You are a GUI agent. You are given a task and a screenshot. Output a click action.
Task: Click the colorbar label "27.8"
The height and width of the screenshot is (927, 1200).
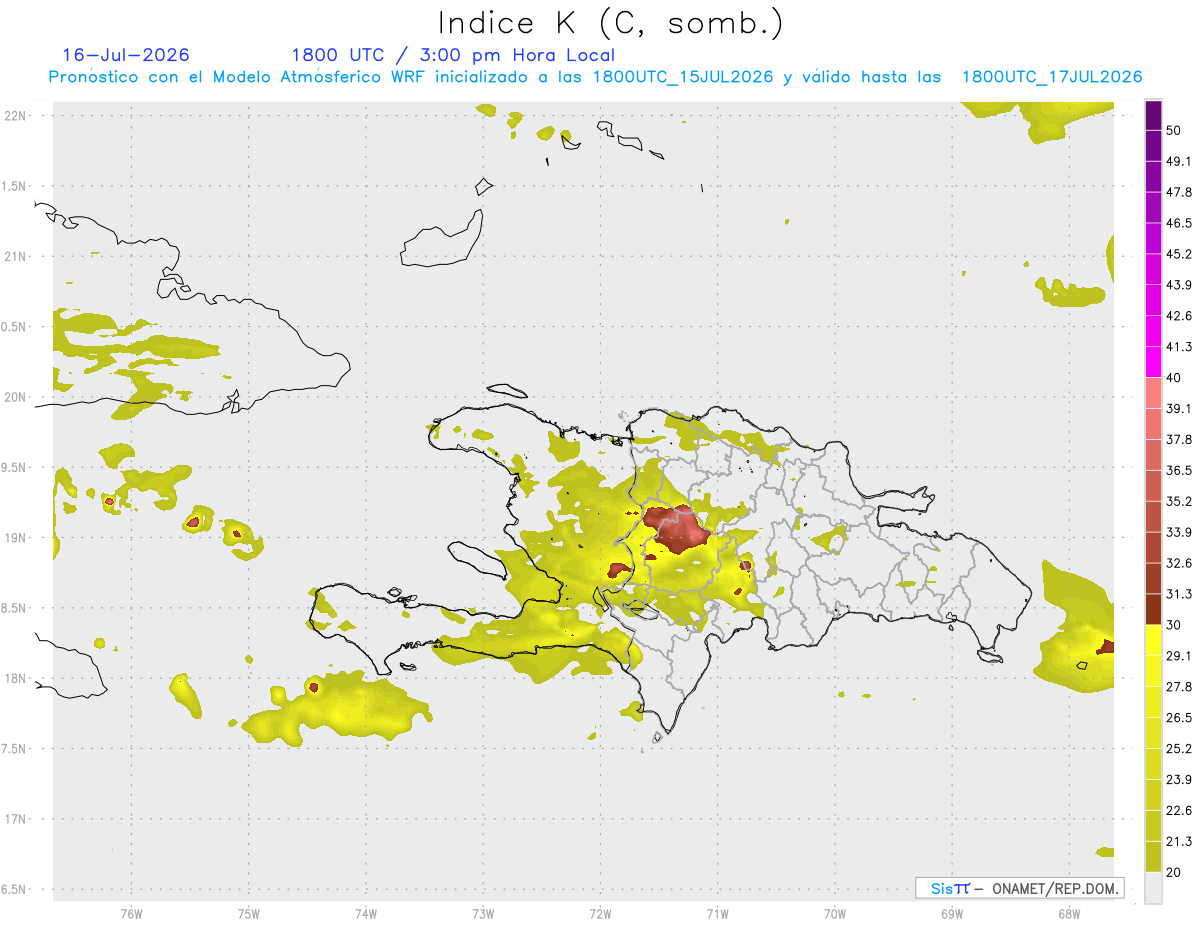tap(1178, 687)
